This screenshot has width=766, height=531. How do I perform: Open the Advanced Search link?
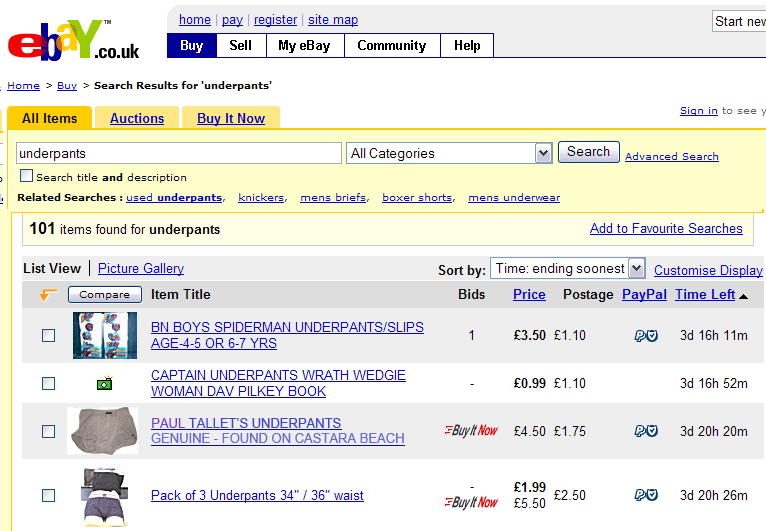click(x=672, y=156)
